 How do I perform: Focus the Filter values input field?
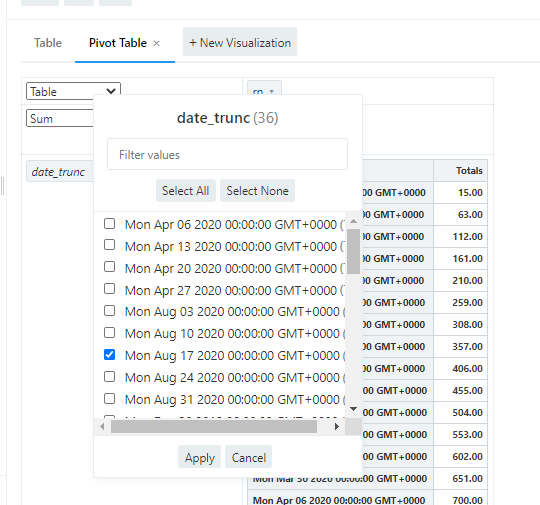tap(227, 154)
